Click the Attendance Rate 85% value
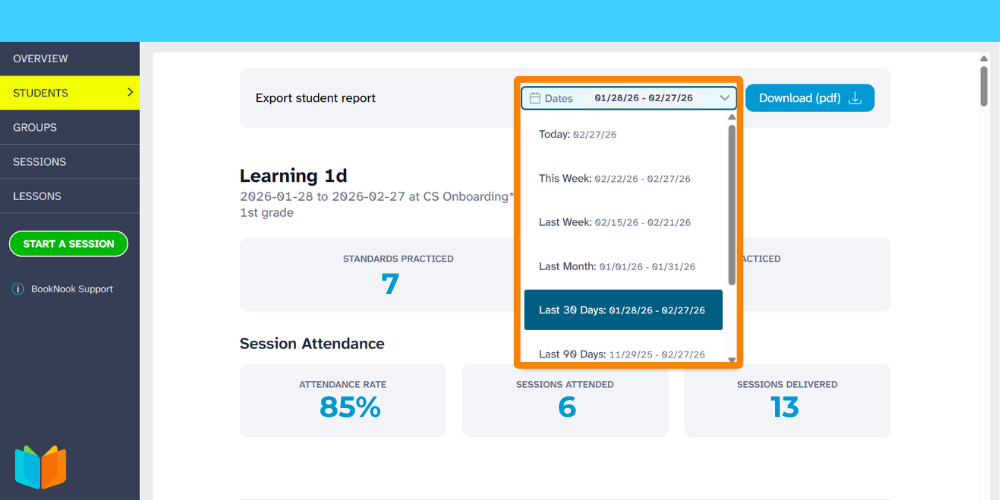1000x500 pixels. pyautogui.click(x=349, y=407)
